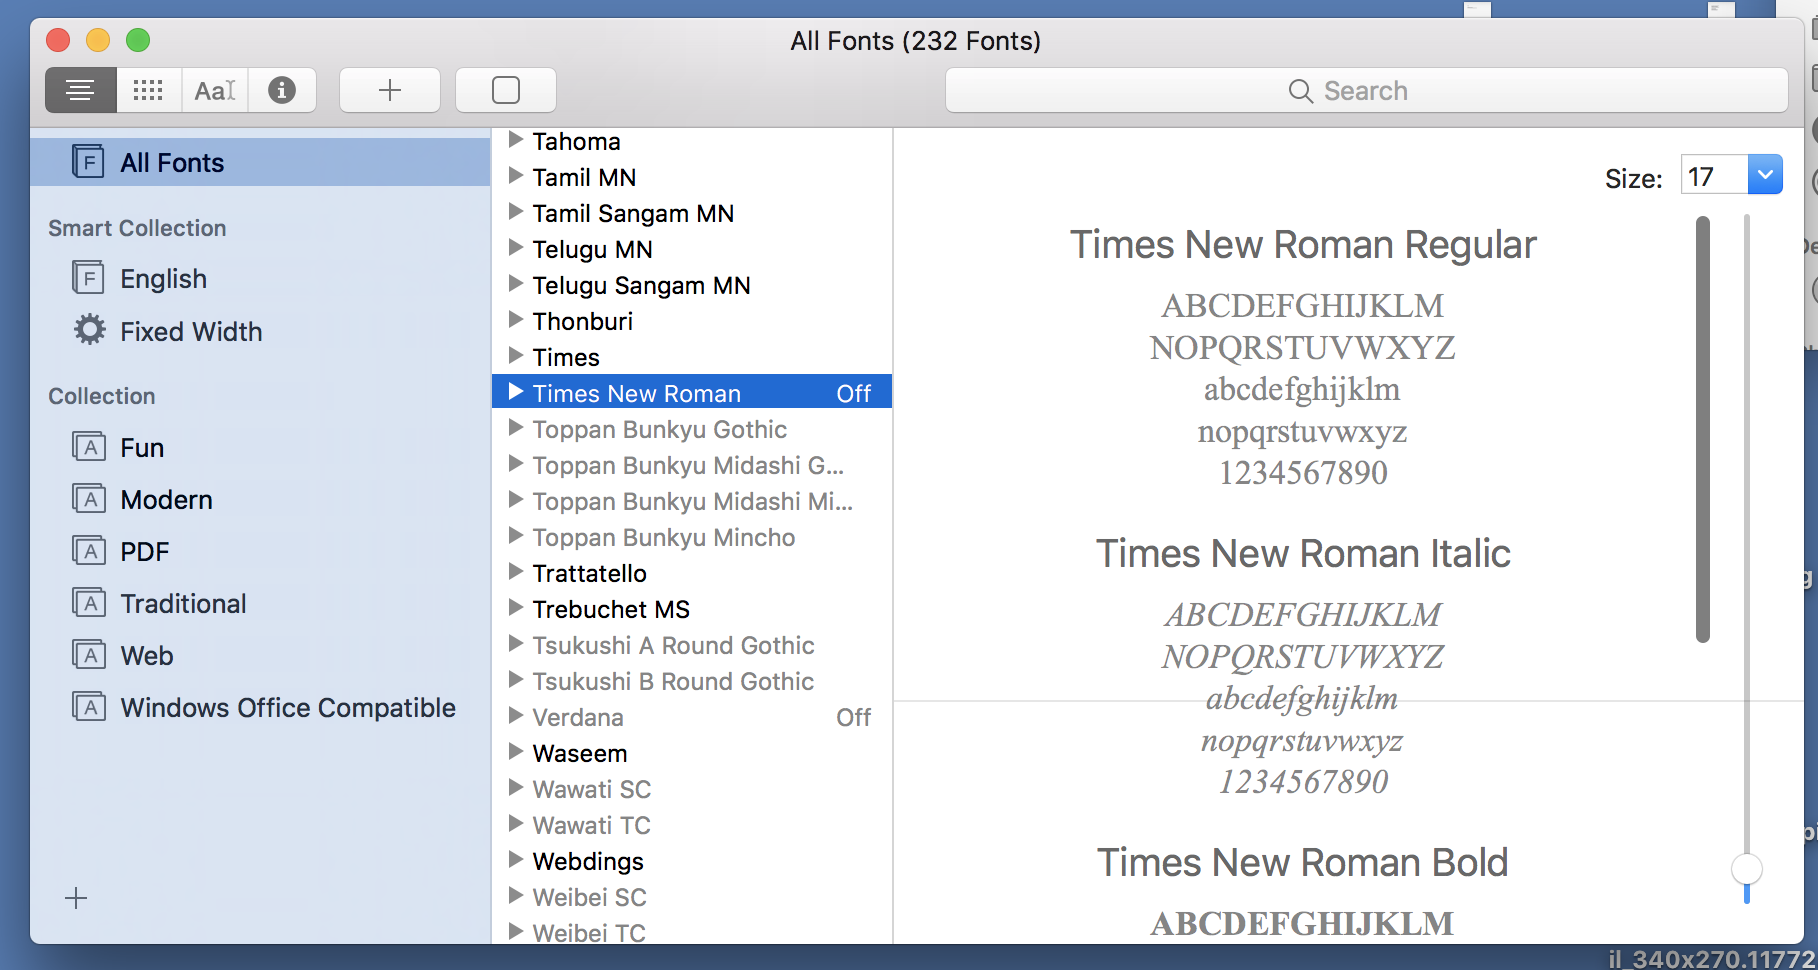
Task: Expand the Trebuchet MS family
Action: (x=516, y=608)
